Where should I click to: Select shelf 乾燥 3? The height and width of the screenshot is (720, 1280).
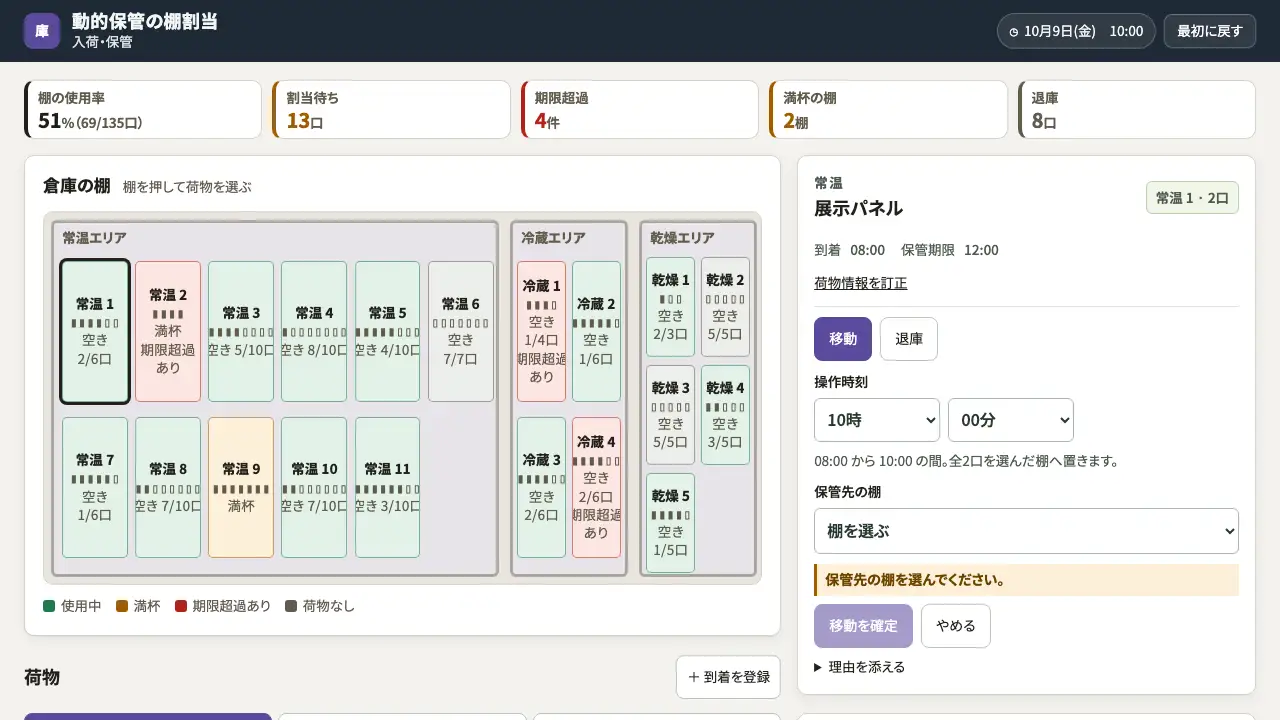[x=670, y=415]
